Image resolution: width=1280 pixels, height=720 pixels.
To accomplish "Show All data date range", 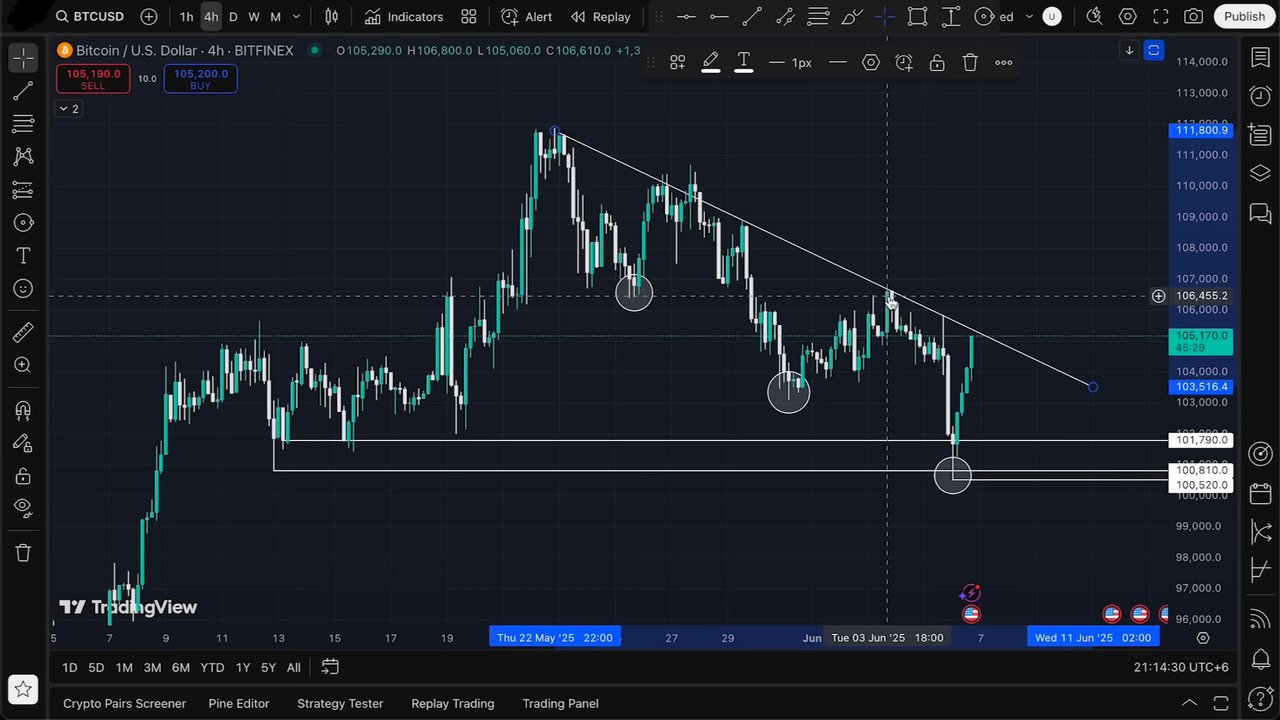I will (293, 667).
